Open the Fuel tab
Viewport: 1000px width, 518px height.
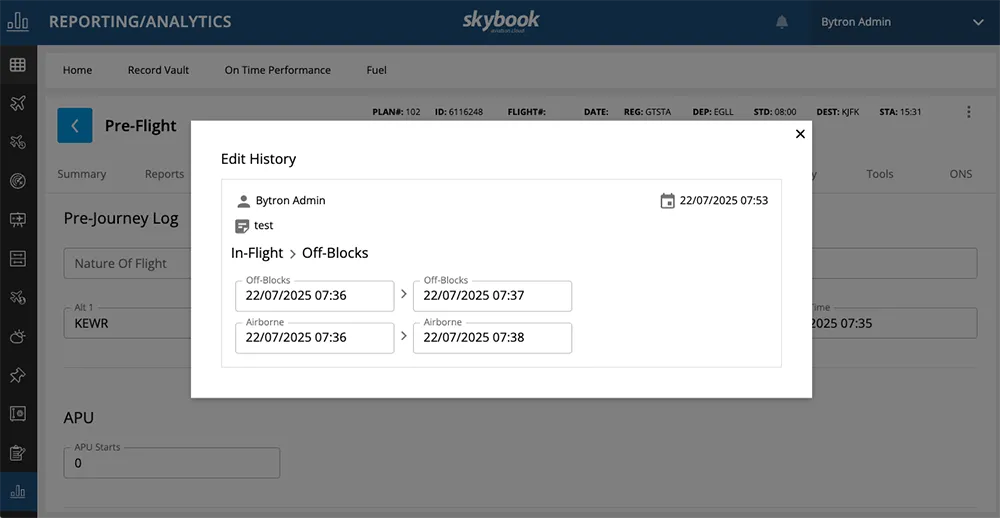(x=376, y=70)
